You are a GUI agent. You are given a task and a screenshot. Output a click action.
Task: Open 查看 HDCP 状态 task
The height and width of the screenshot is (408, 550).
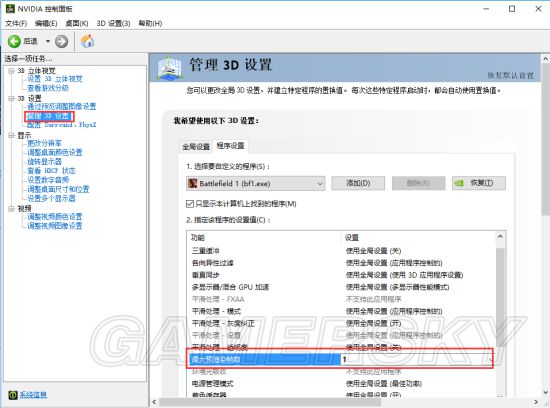pos(52,171)
